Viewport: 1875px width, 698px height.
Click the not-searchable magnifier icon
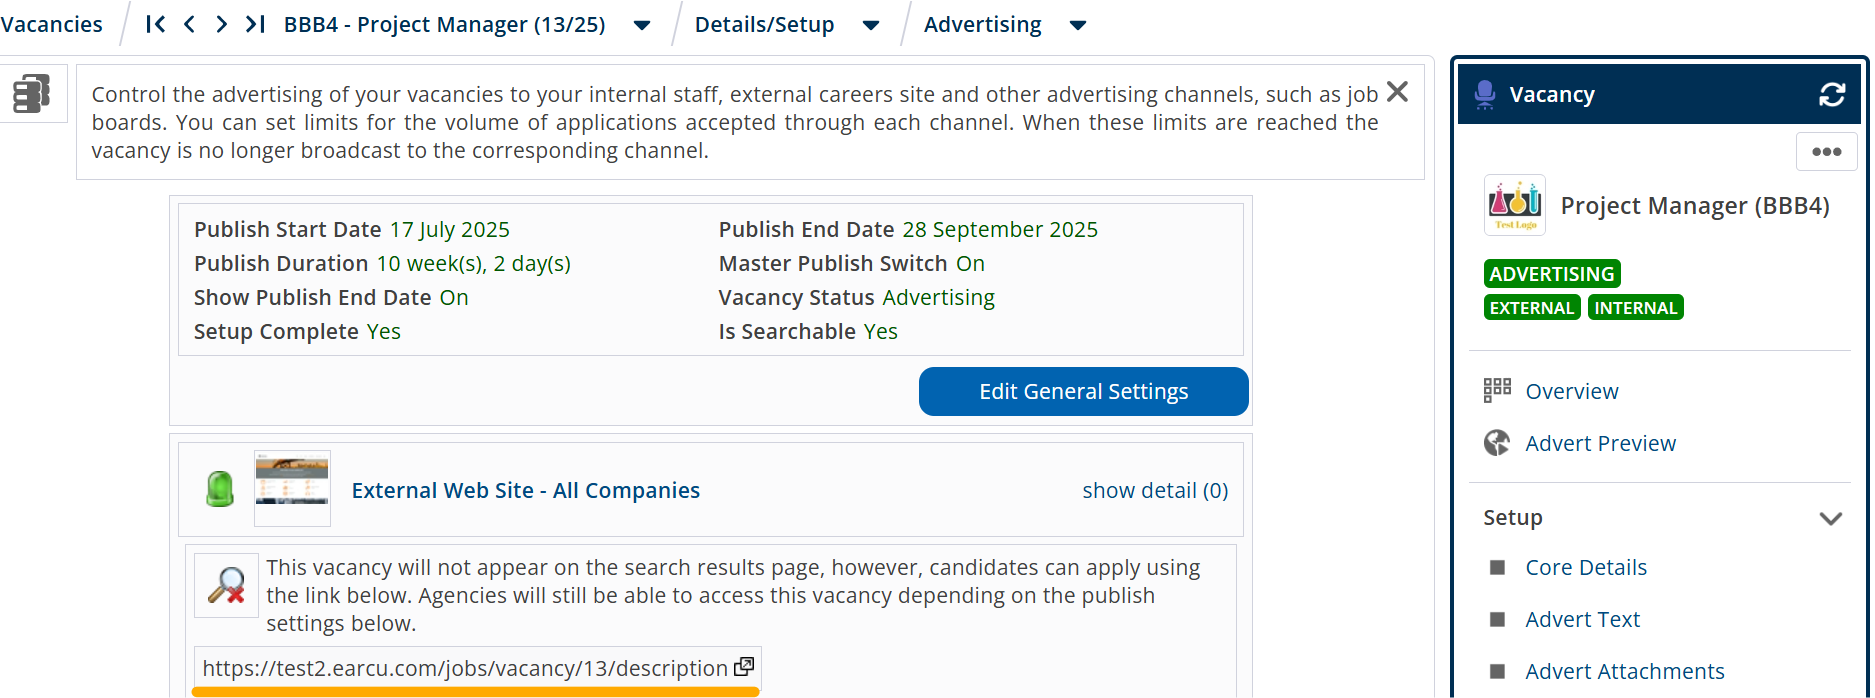[x=227, y=585]
